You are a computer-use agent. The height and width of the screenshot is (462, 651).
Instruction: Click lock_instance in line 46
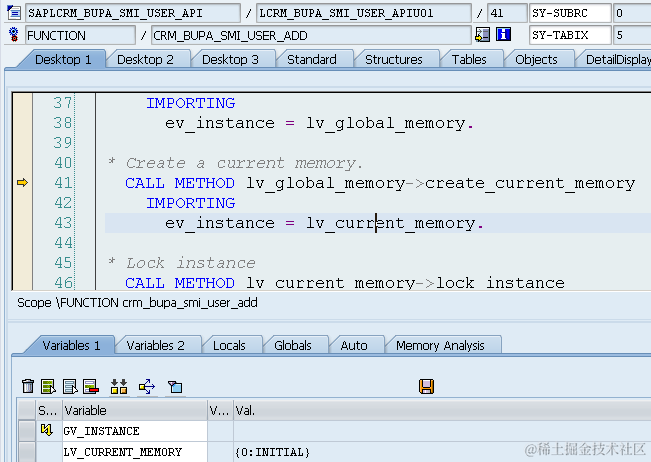[500, 283]
